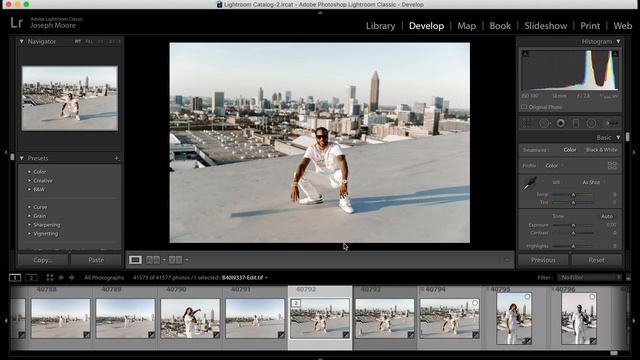
Task: Click the Previous button
Action: 543,260
